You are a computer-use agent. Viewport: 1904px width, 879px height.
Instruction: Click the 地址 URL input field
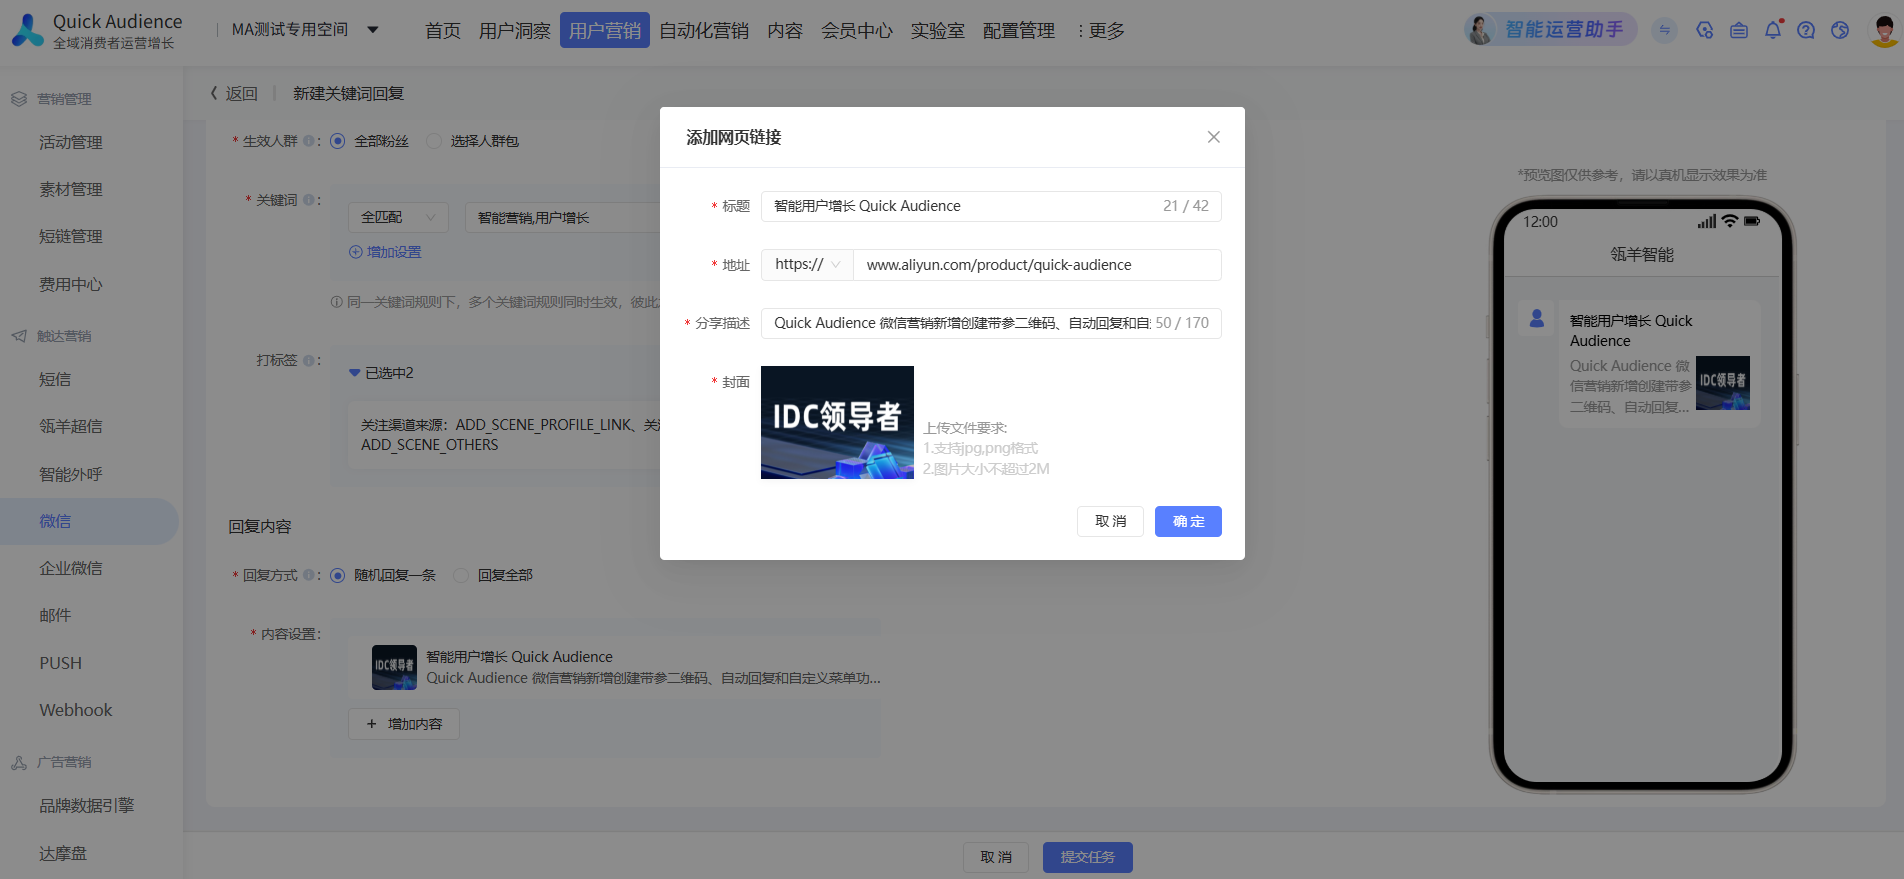1037,265
